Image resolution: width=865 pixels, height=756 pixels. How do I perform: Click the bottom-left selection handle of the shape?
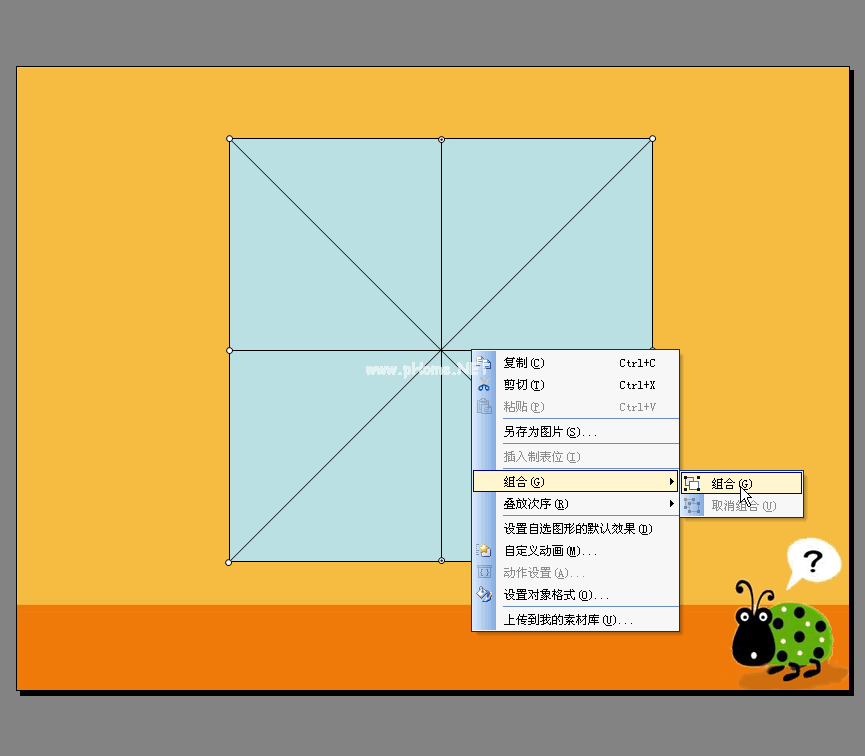229,562
